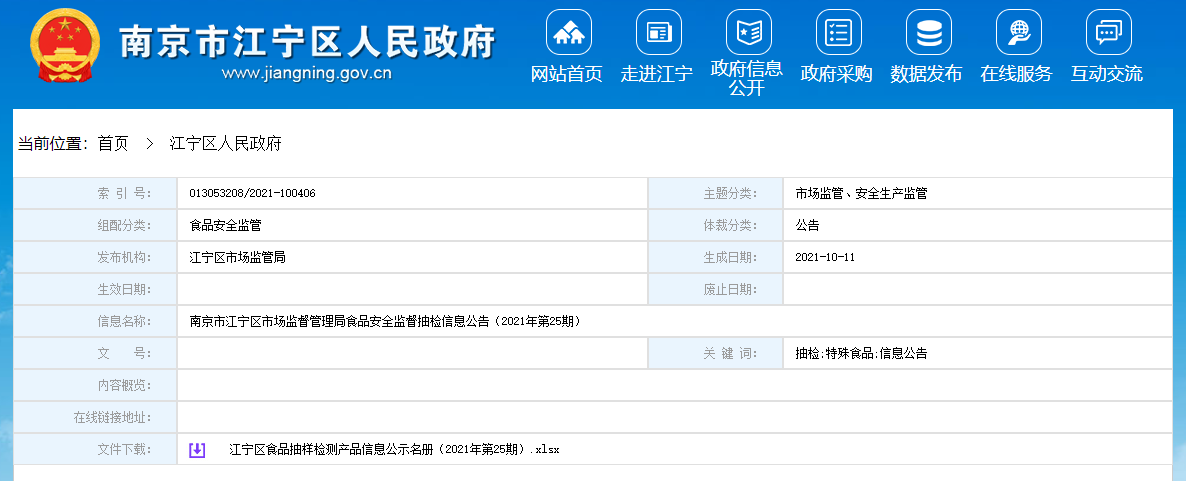Click the 生成日期 field label

coord(730,257)
